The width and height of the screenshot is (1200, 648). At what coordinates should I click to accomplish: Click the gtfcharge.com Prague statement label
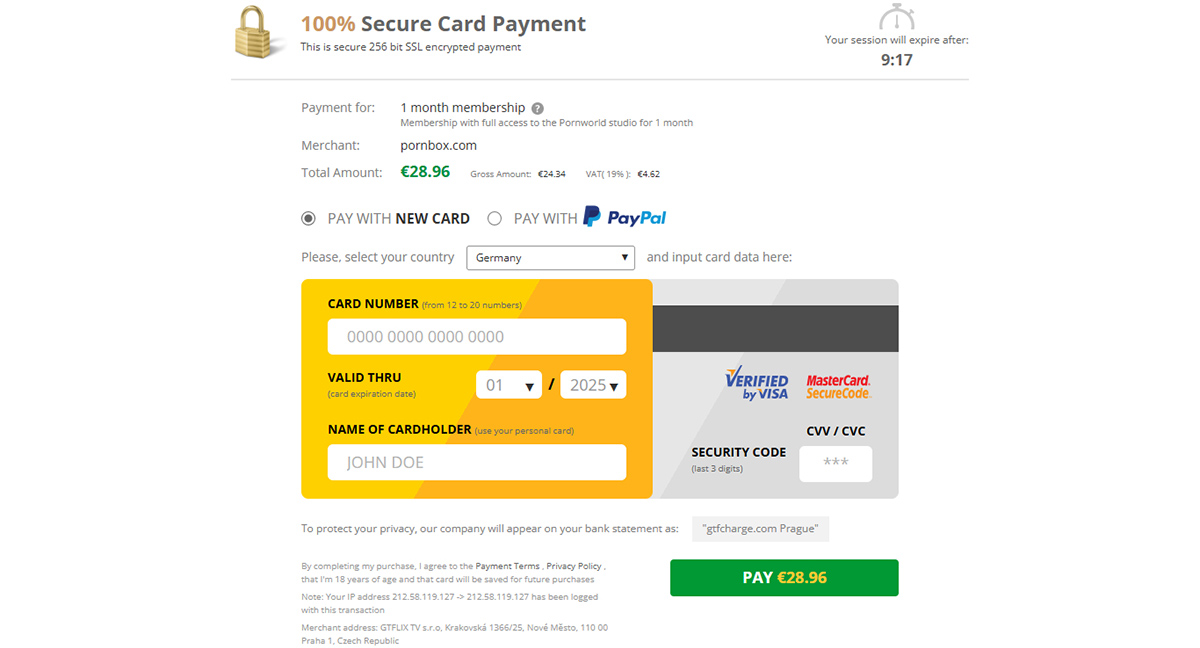point(760,529)
